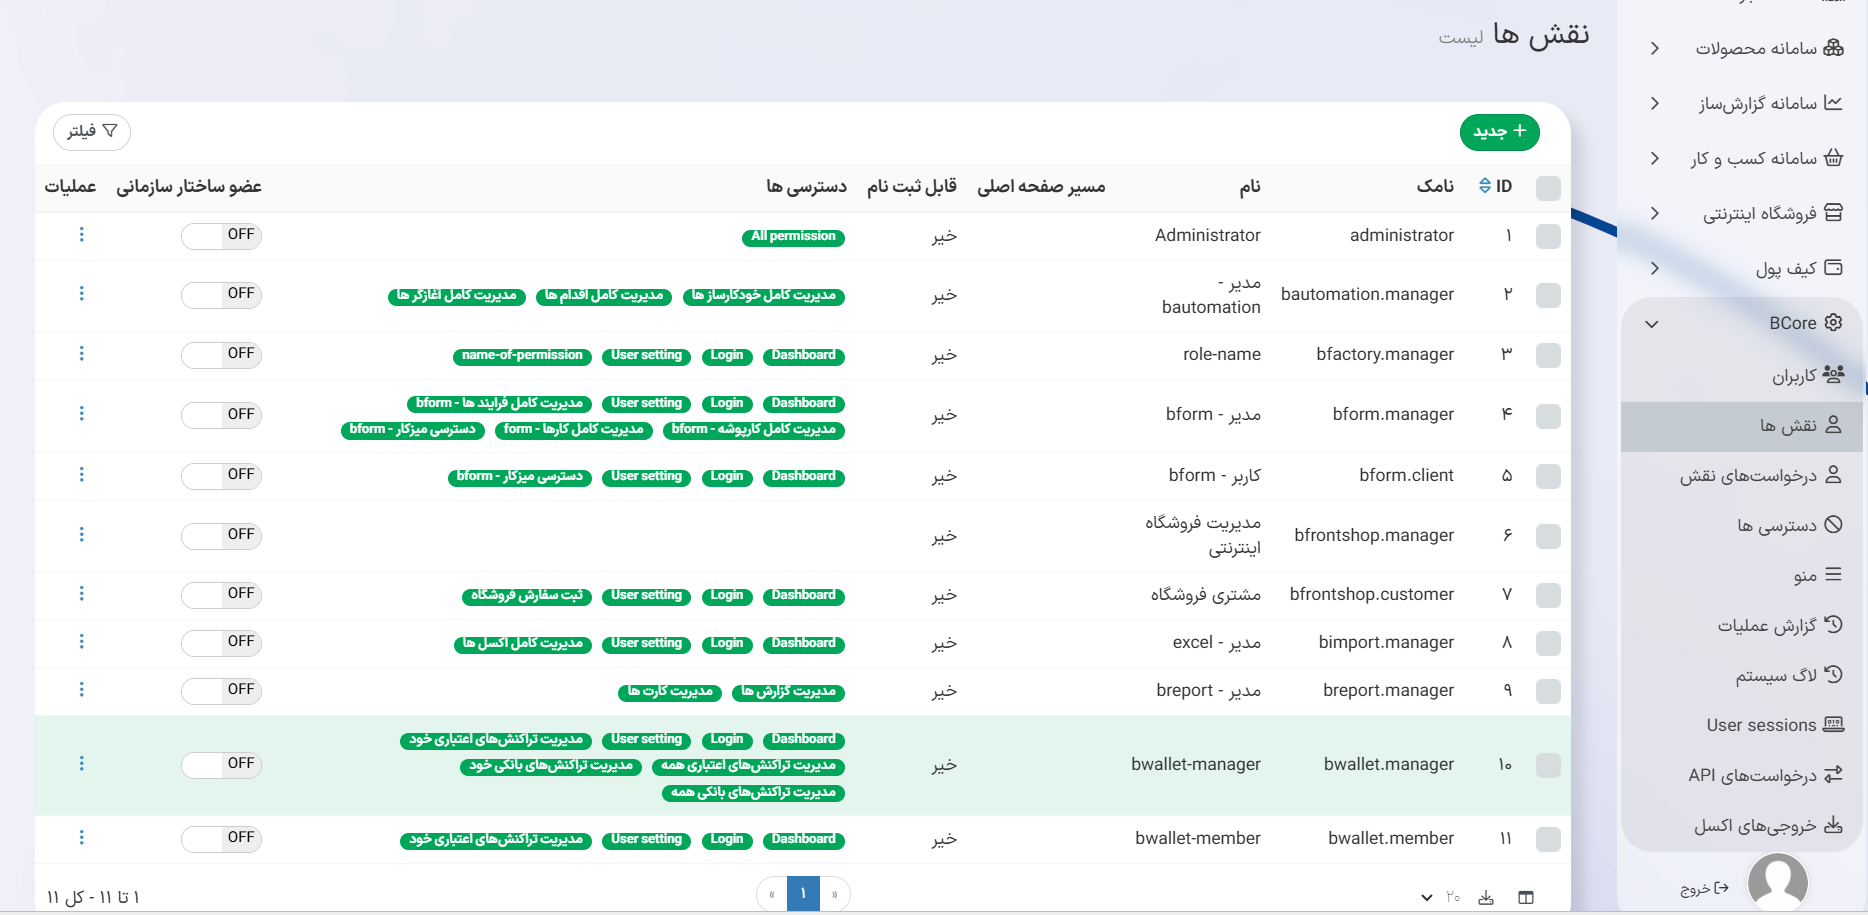Click the درخواست‌های API arrows icon
This screenshot has width=1868, height=915.
1833,774
